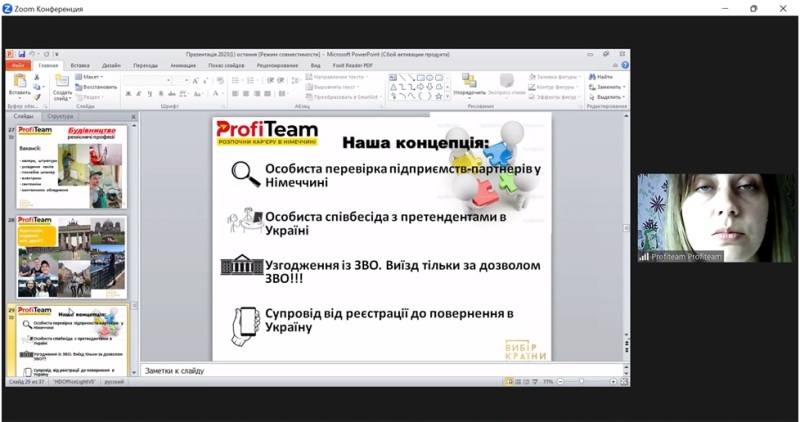Open the Макет layout dropdown
The height and width of the screenshot is (422, 800).
pos(89,77)
